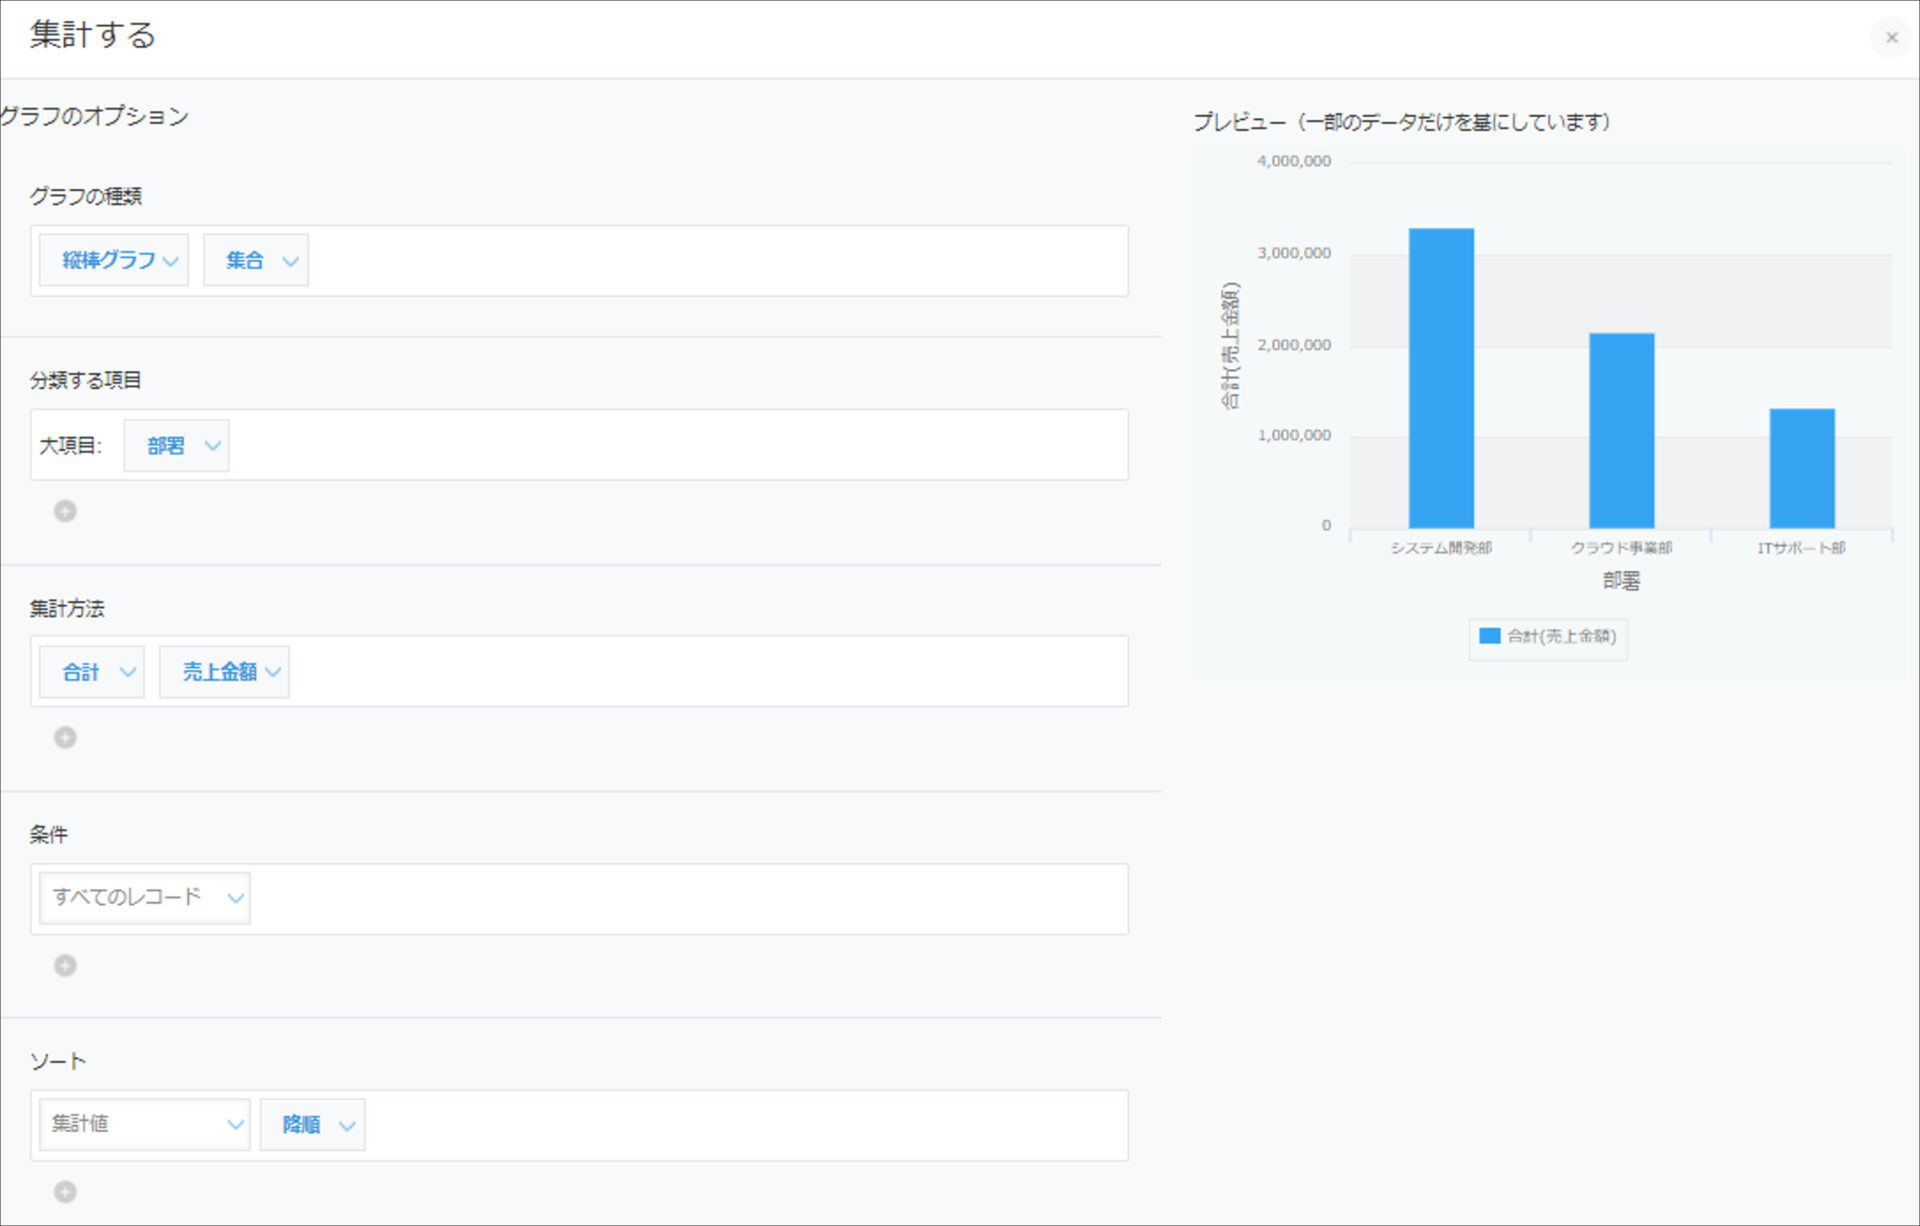This screenshot has width=1920, height=1226.
Task: Click the システム開発部 axis label
Action: click(1441, 548)
